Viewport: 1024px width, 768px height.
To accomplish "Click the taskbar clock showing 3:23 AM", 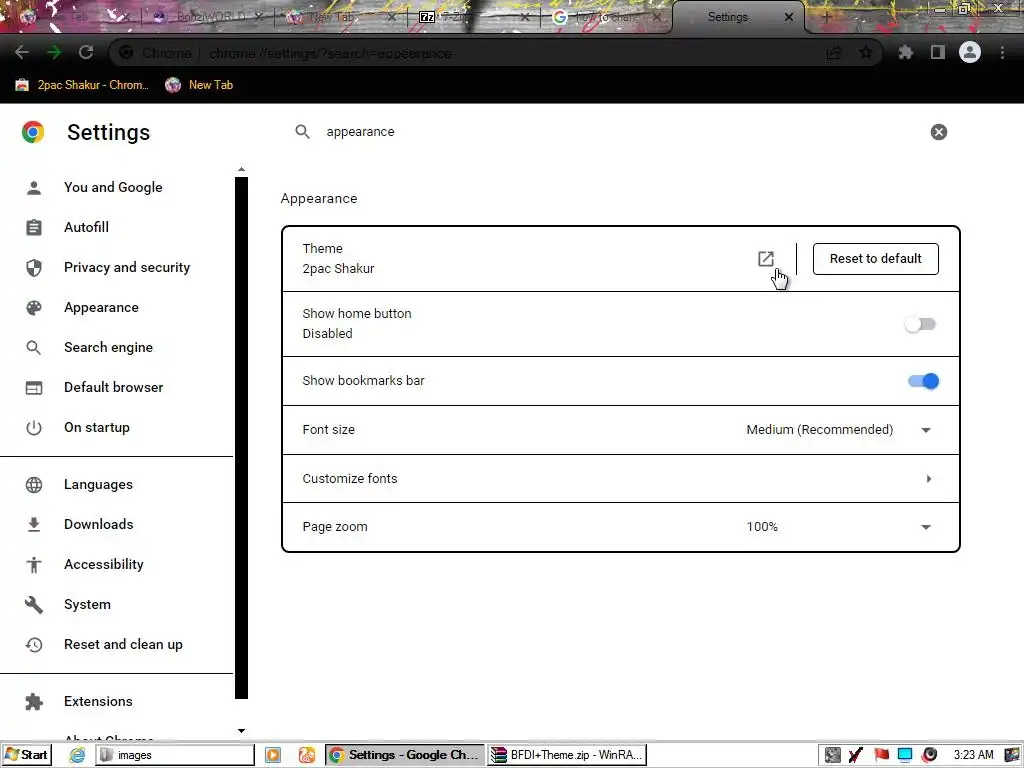I will [x=973, y=755].
